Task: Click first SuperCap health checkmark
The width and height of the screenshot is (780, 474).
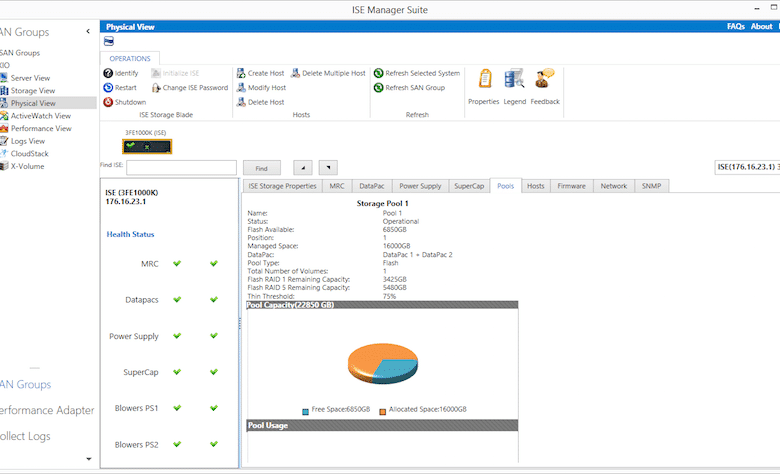Action: point(177,372)
